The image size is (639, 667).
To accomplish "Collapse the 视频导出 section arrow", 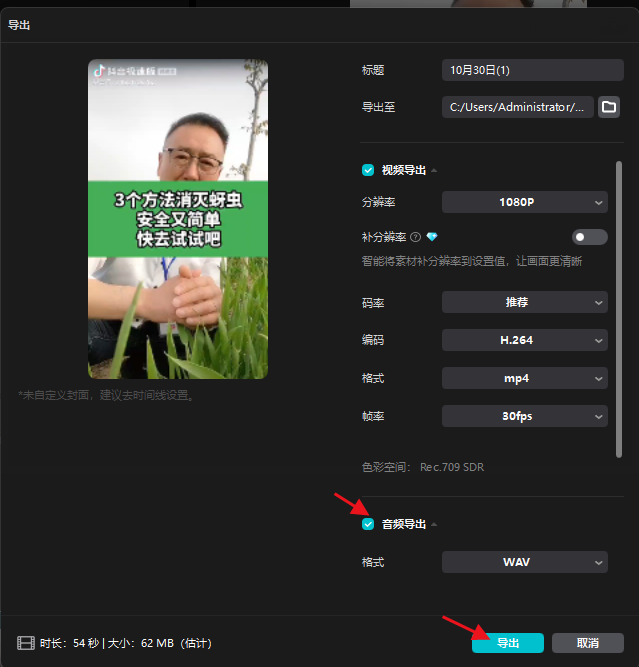I will 434,170.
